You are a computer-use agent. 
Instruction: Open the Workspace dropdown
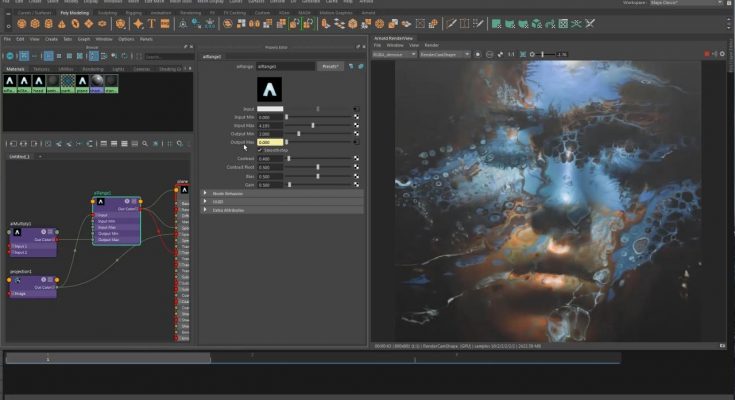[x=685, y=3]
